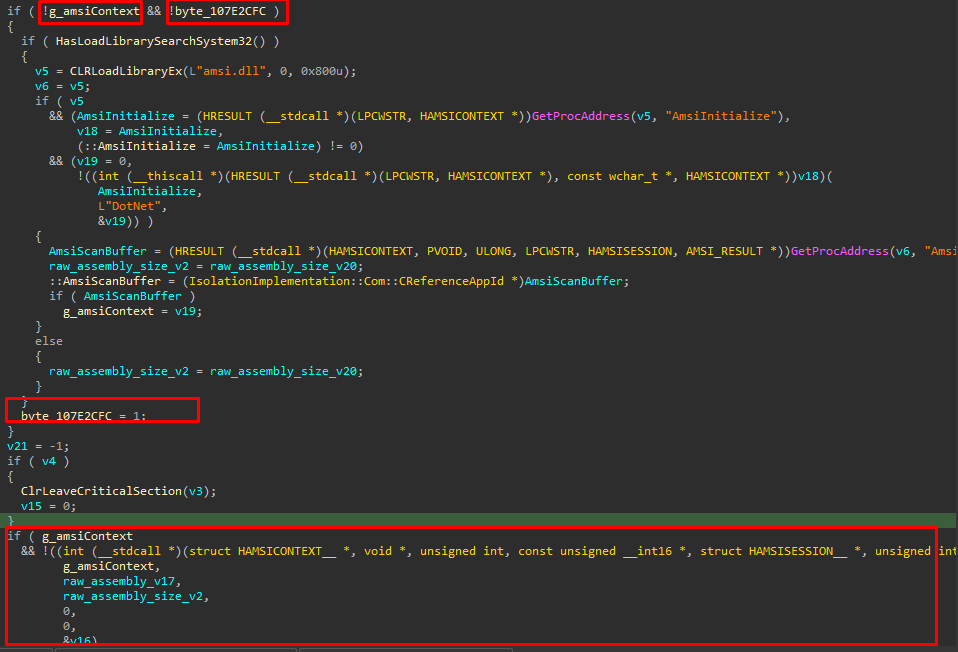
Task: Click the else keyword
Action: click(x=49, y=341)
